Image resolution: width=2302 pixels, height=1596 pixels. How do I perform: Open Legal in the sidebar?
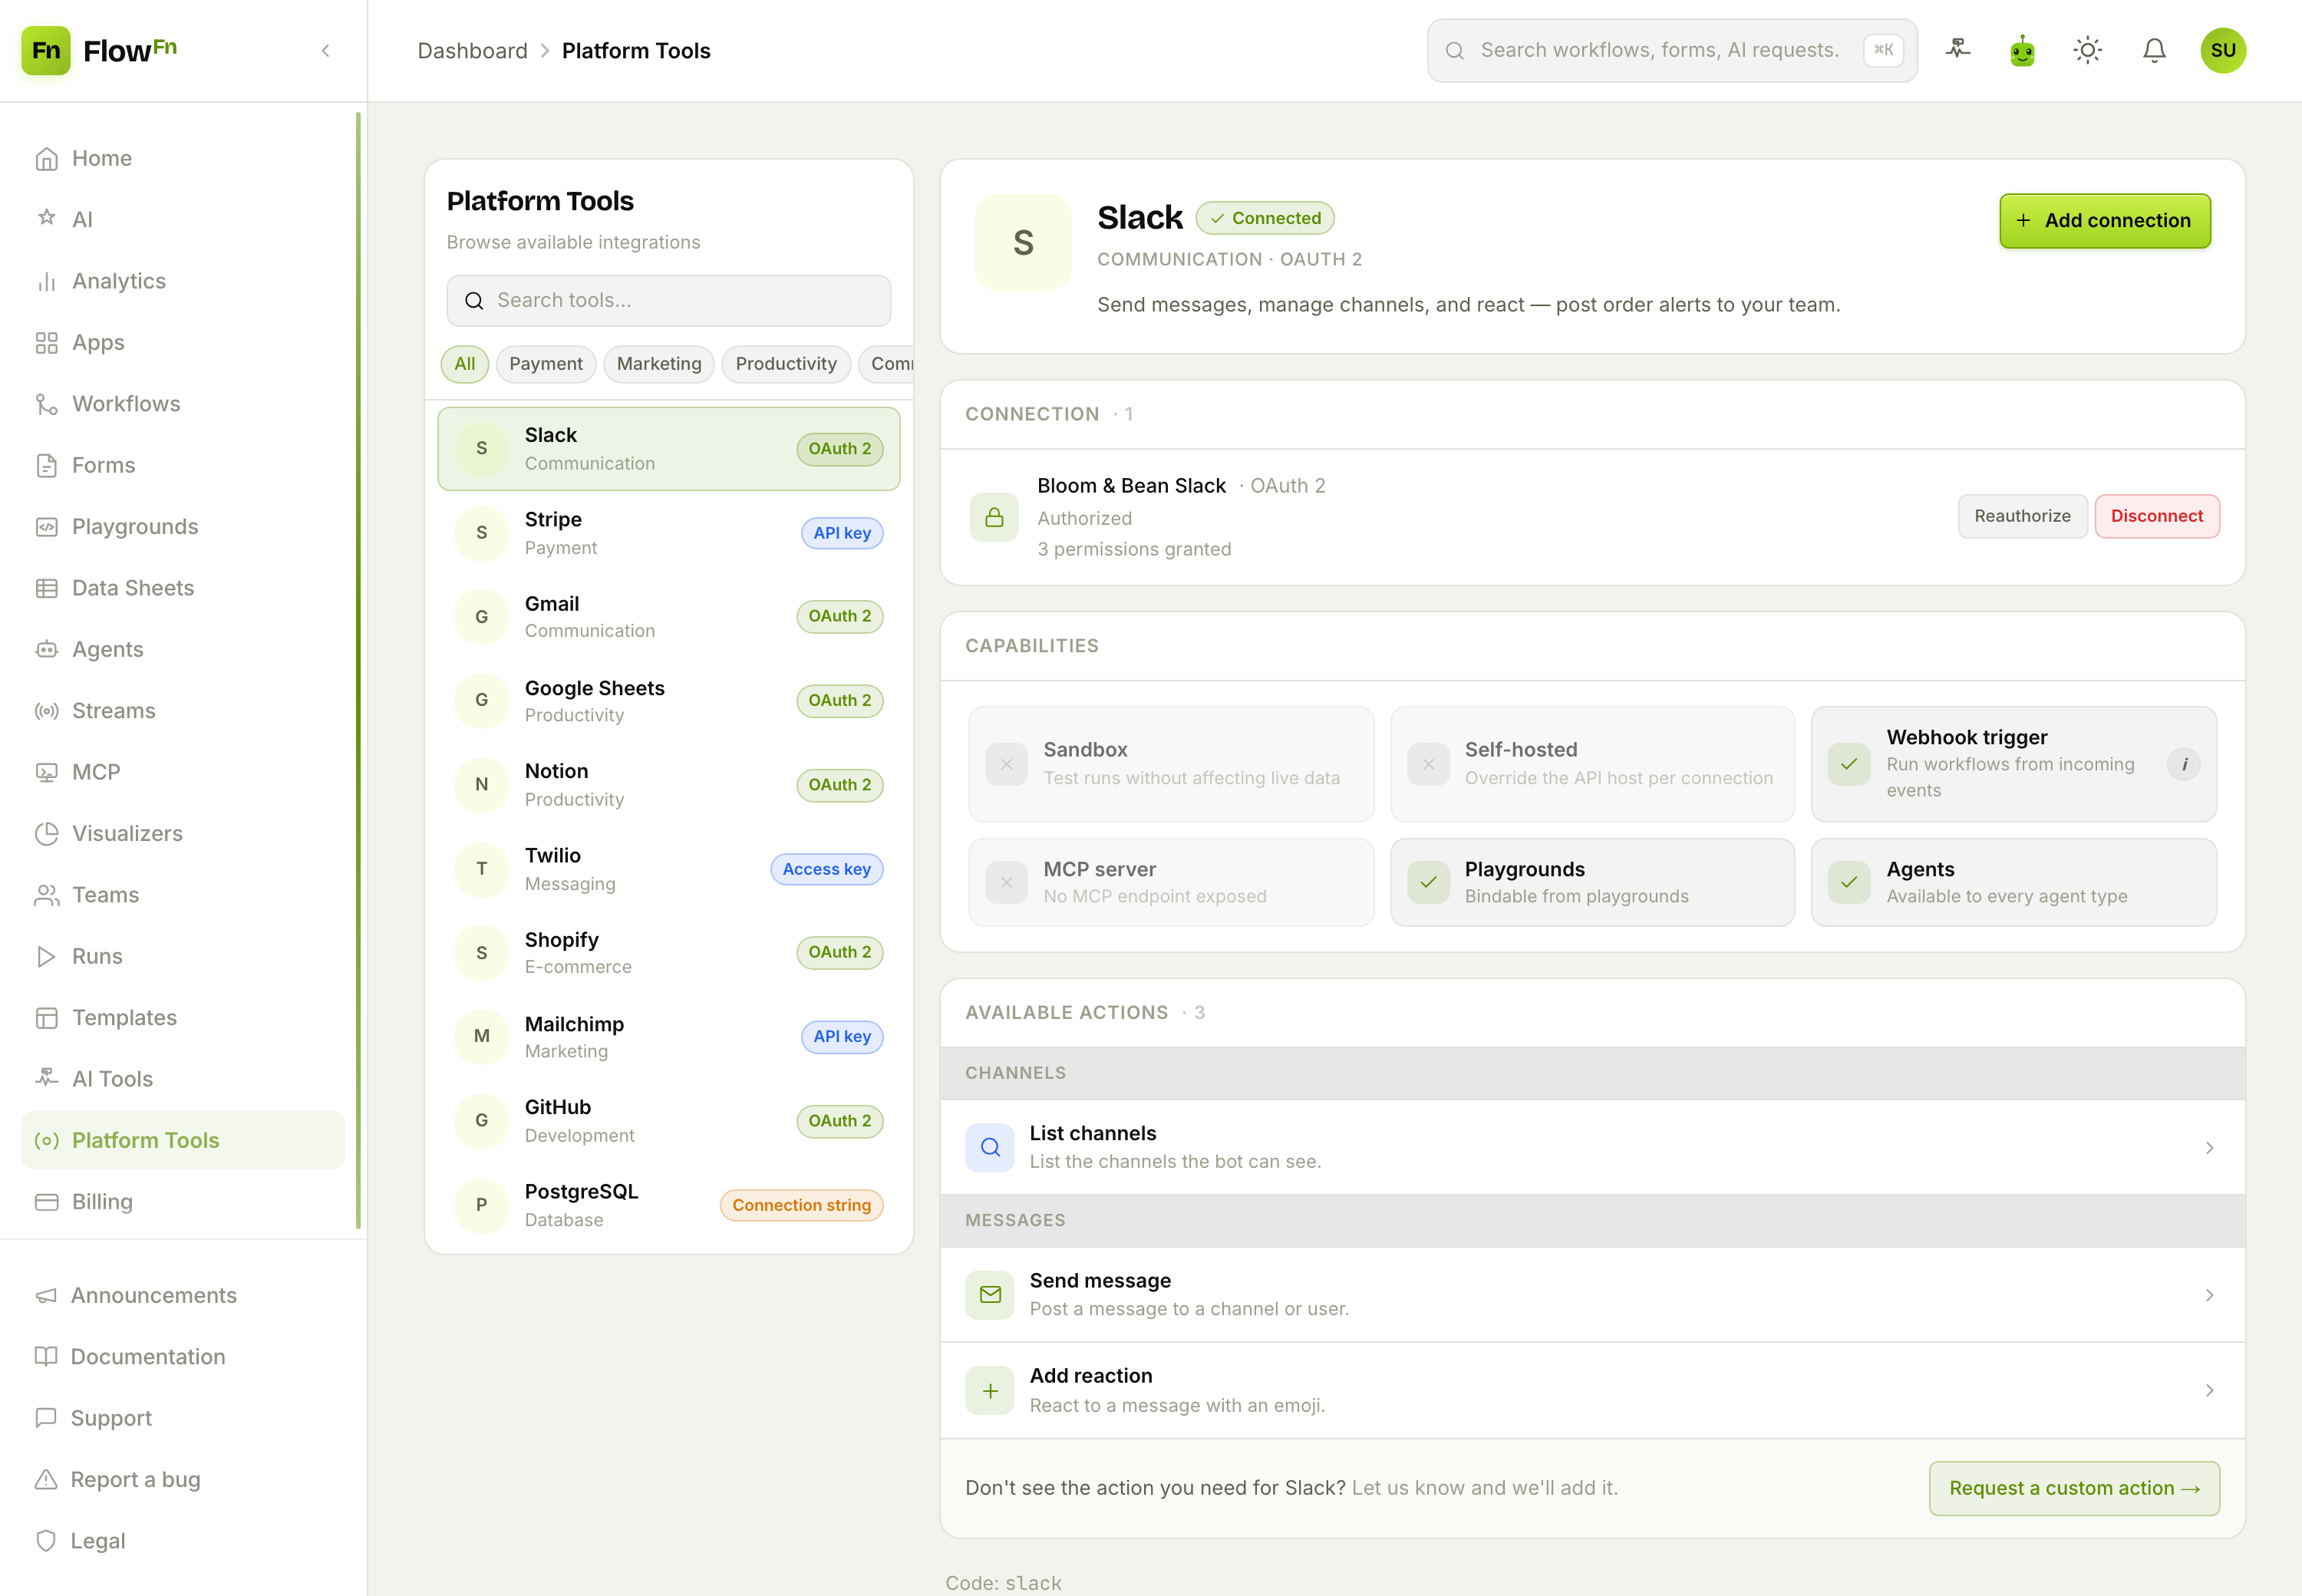click(183, 1541)
